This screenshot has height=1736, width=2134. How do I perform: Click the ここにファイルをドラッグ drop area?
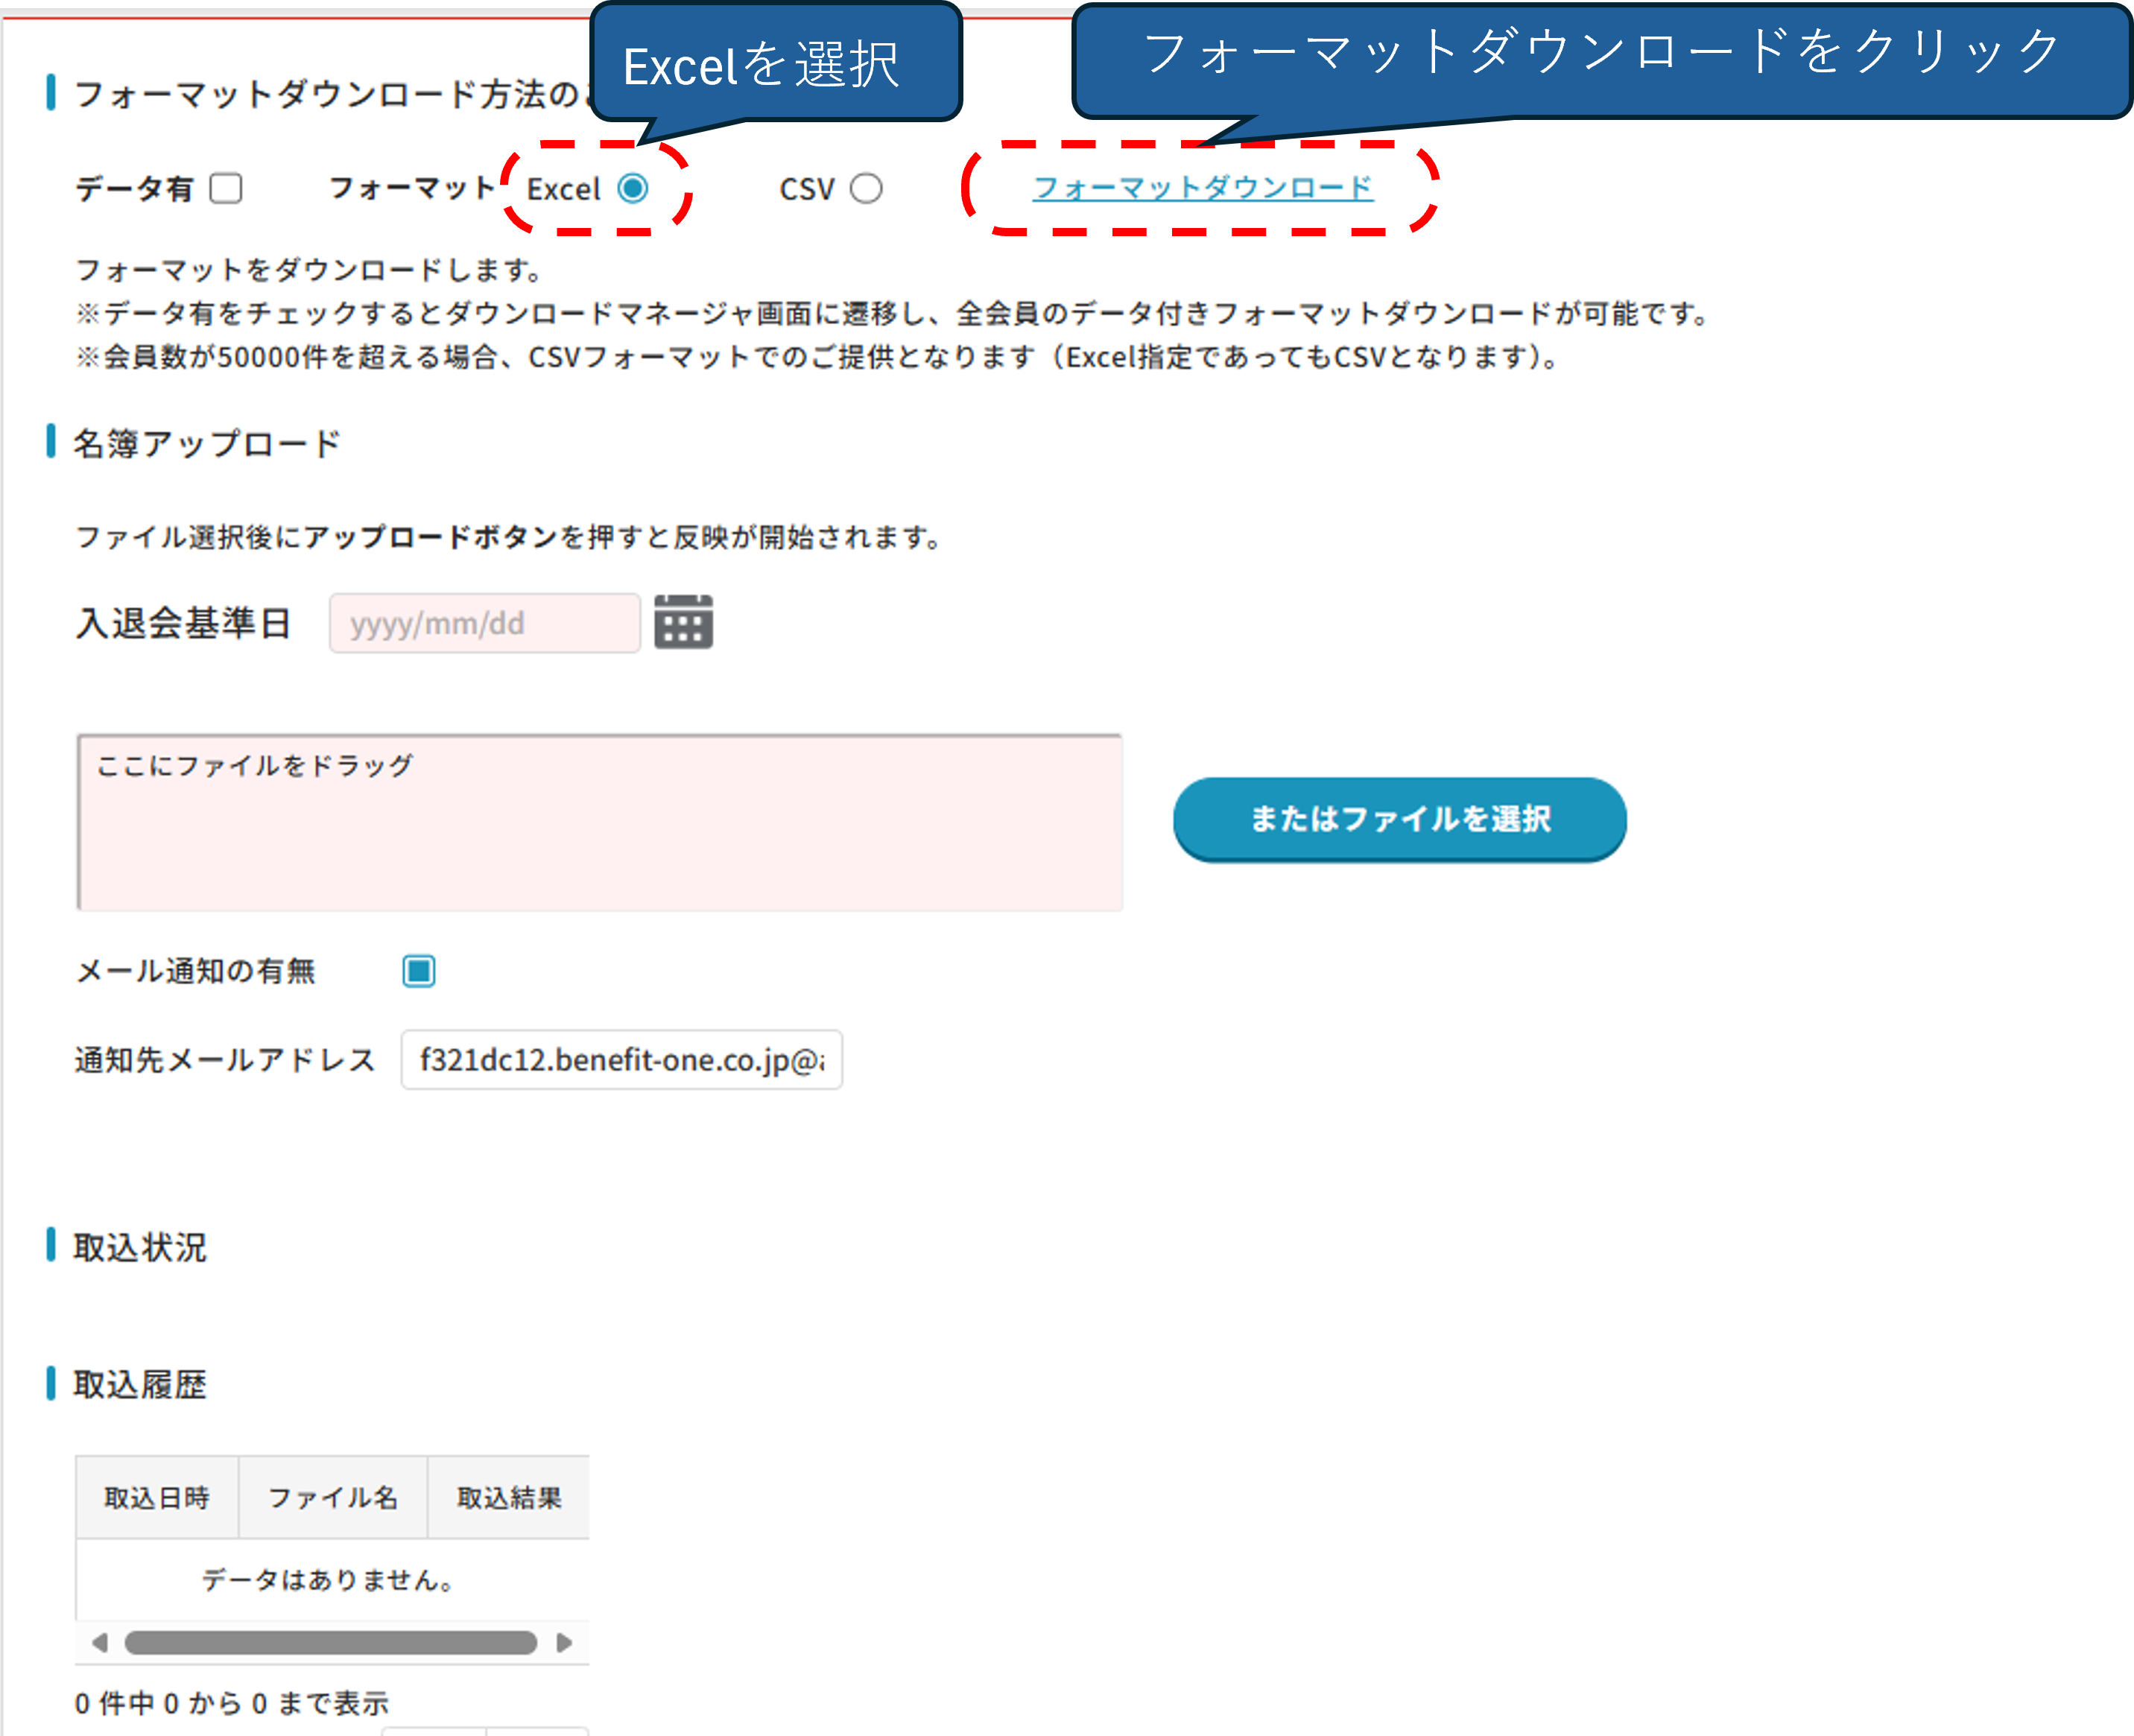[x=599, y=822]
